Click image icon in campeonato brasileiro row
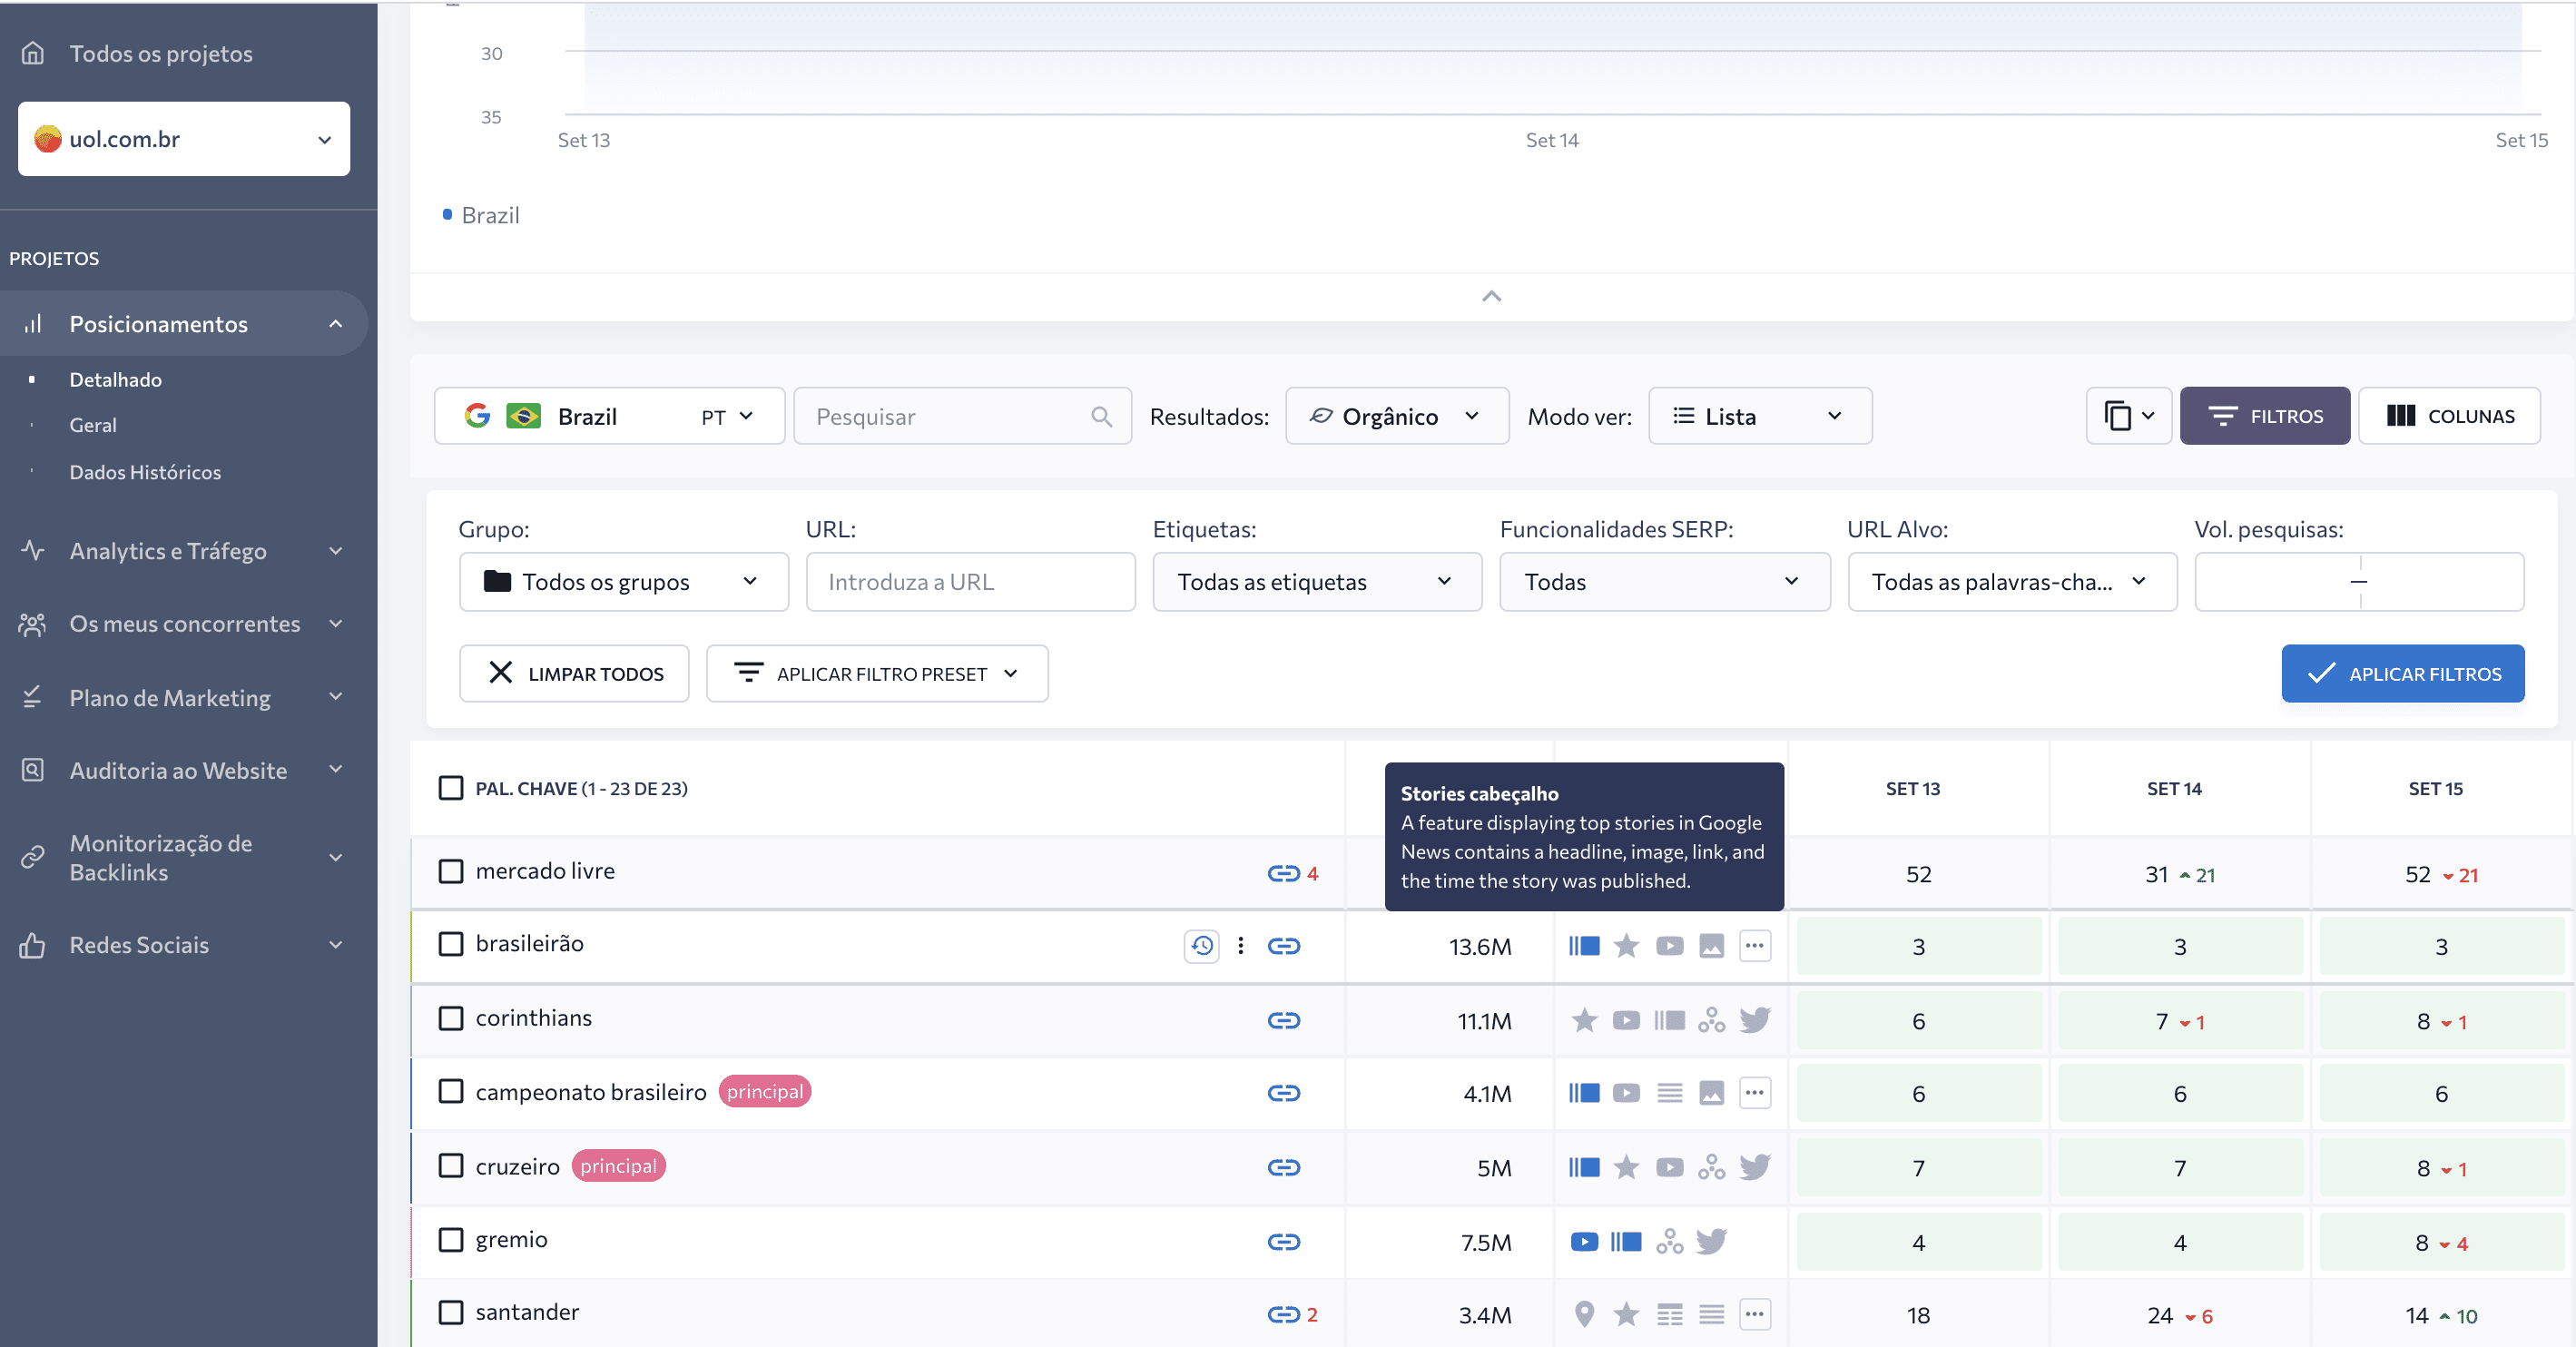The image size is (2576, 1347). coord(1711,1093)
